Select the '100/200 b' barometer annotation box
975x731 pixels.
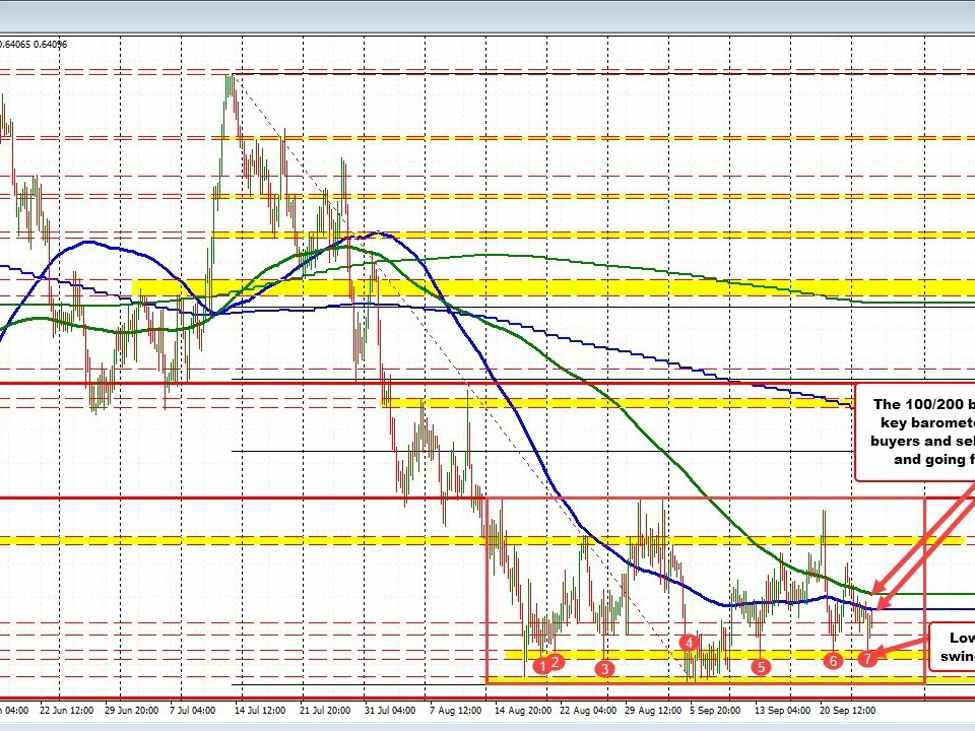(x=915, y=431)
